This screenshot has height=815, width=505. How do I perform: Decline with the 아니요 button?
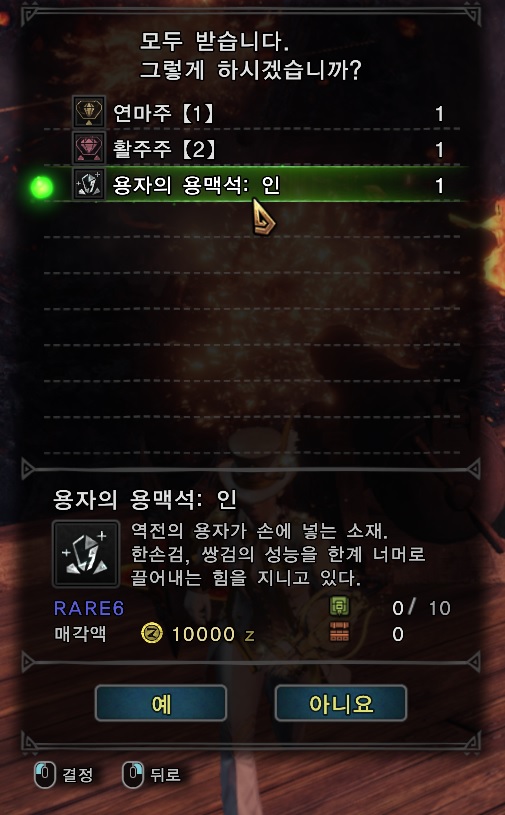click(x=341, y=703)
